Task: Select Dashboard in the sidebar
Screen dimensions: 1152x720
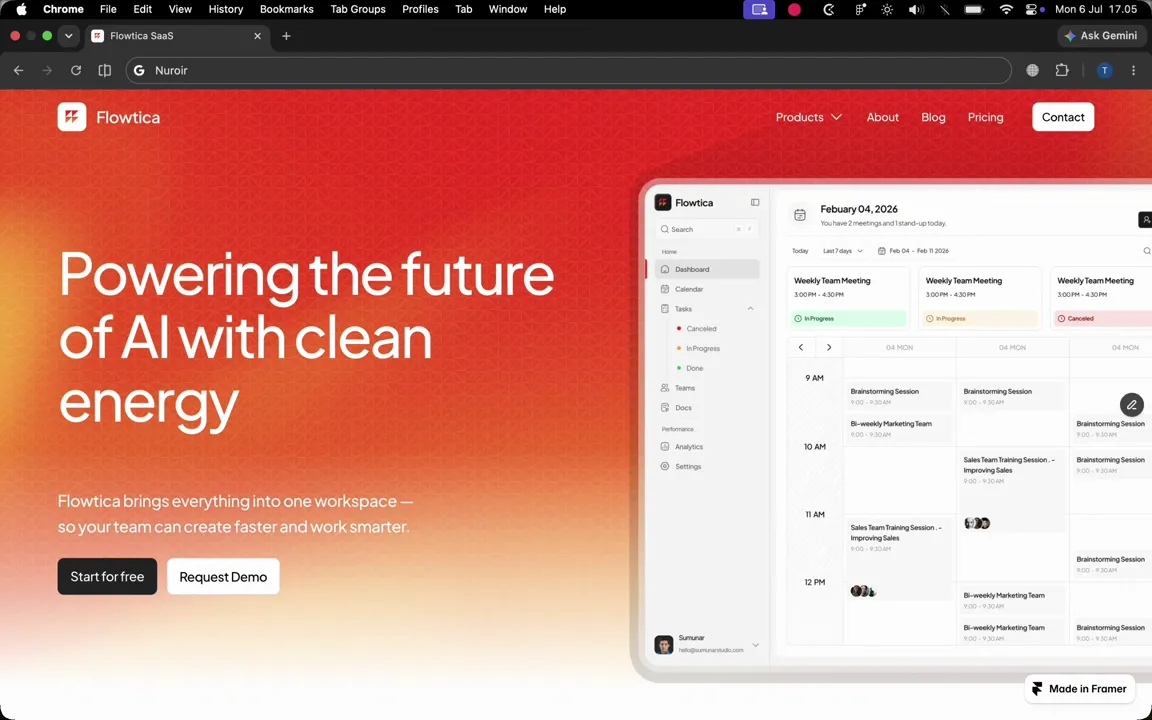Action: click(x=706, y=270)
